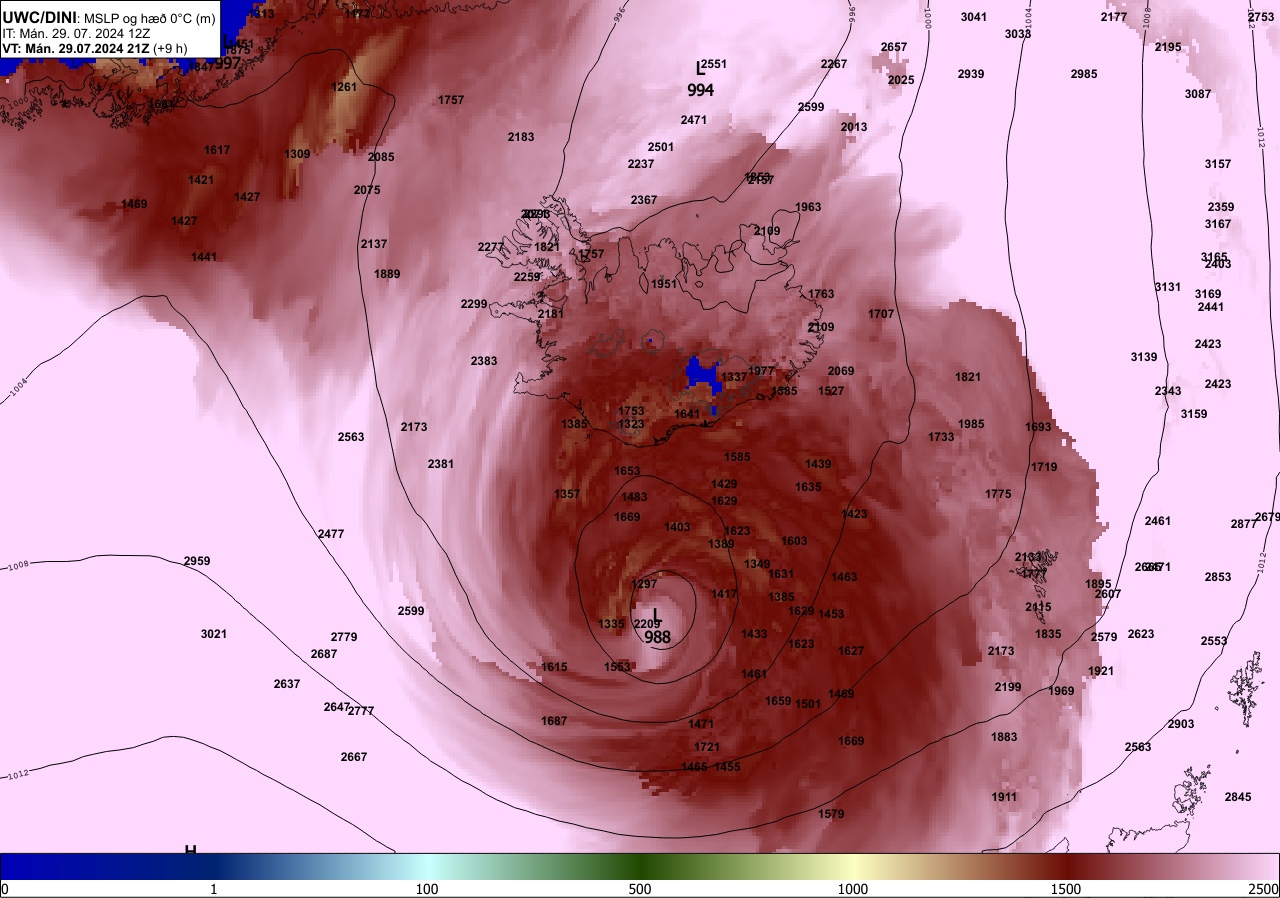Viewport: 1280px width, 898px height.
Task: Click the height value 1309
Action: [297, 154]
